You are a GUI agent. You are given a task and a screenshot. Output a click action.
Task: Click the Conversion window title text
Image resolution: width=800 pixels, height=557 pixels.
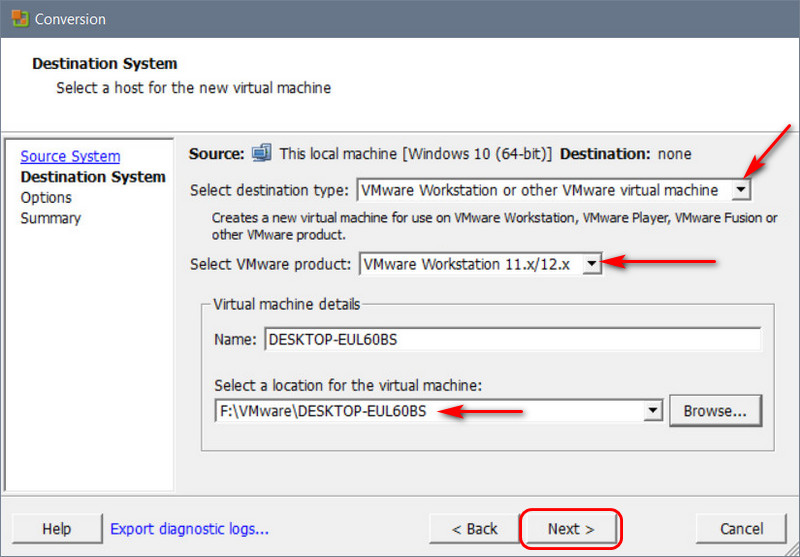point(70,19)
